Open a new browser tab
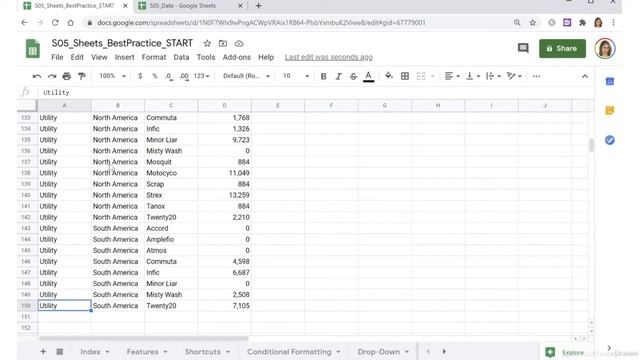This screenshot has height=360, width=640. (x=258, y=6)
